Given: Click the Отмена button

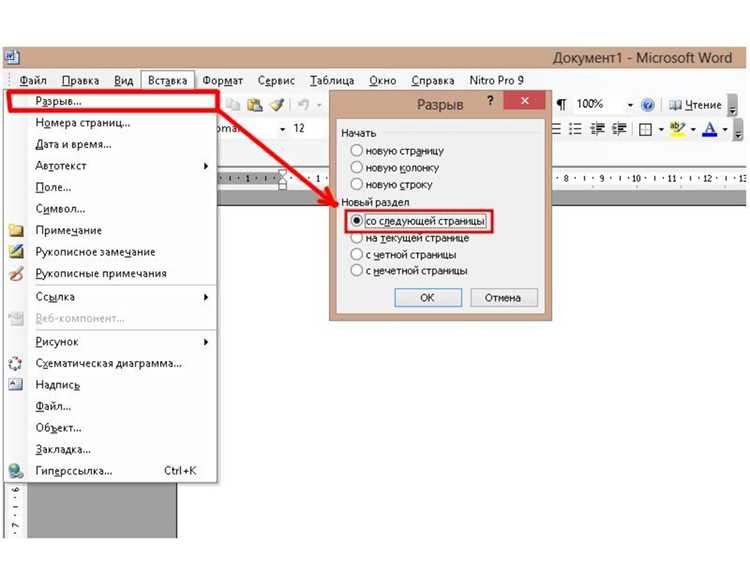Looking at the screenshot, I should 503,298.
